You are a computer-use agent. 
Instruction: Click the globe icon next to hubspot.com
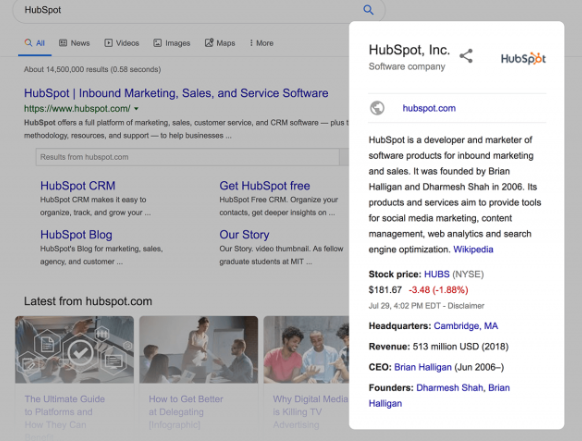[377, 108]
